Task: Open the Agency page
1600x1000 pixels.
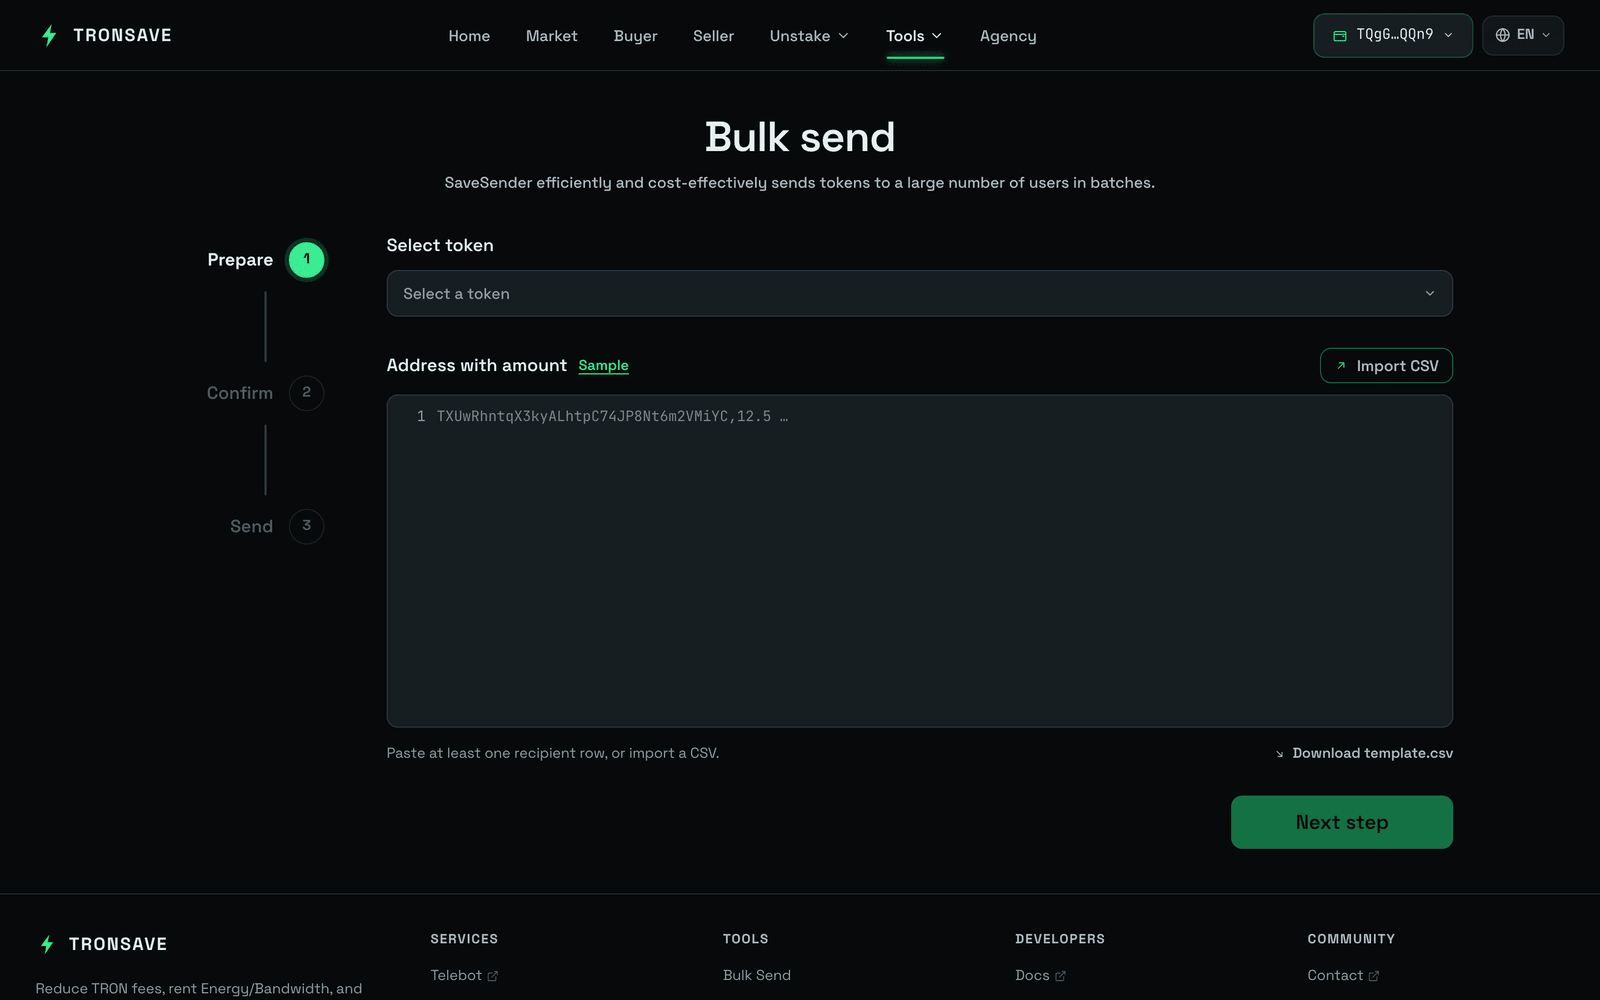Action: coord(1008,36)
